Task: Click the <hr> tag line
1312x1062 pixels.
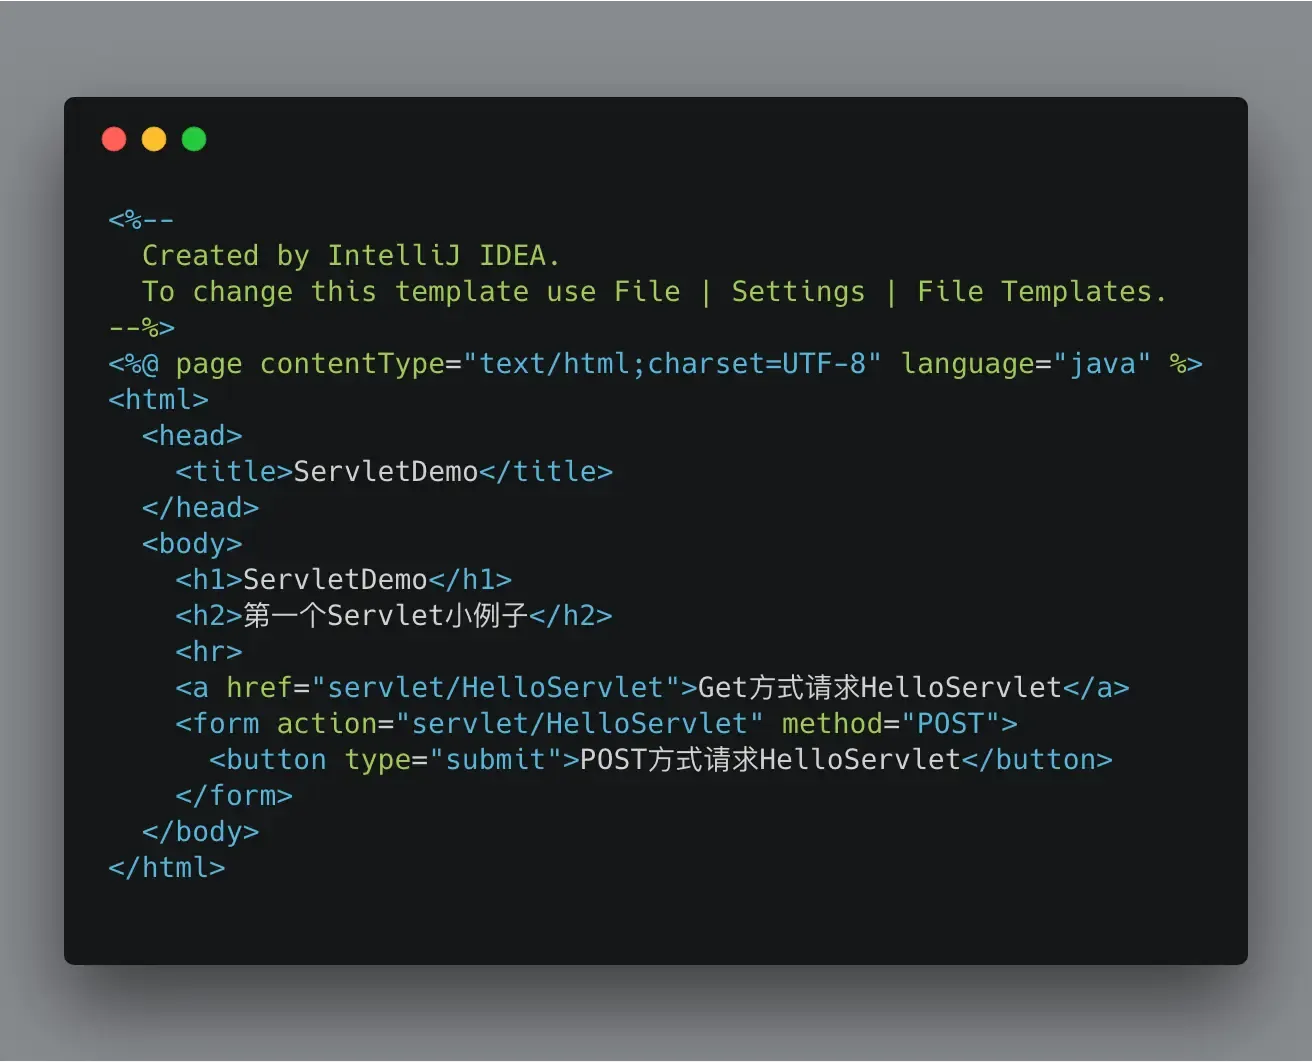Action: tap(209, 652)
